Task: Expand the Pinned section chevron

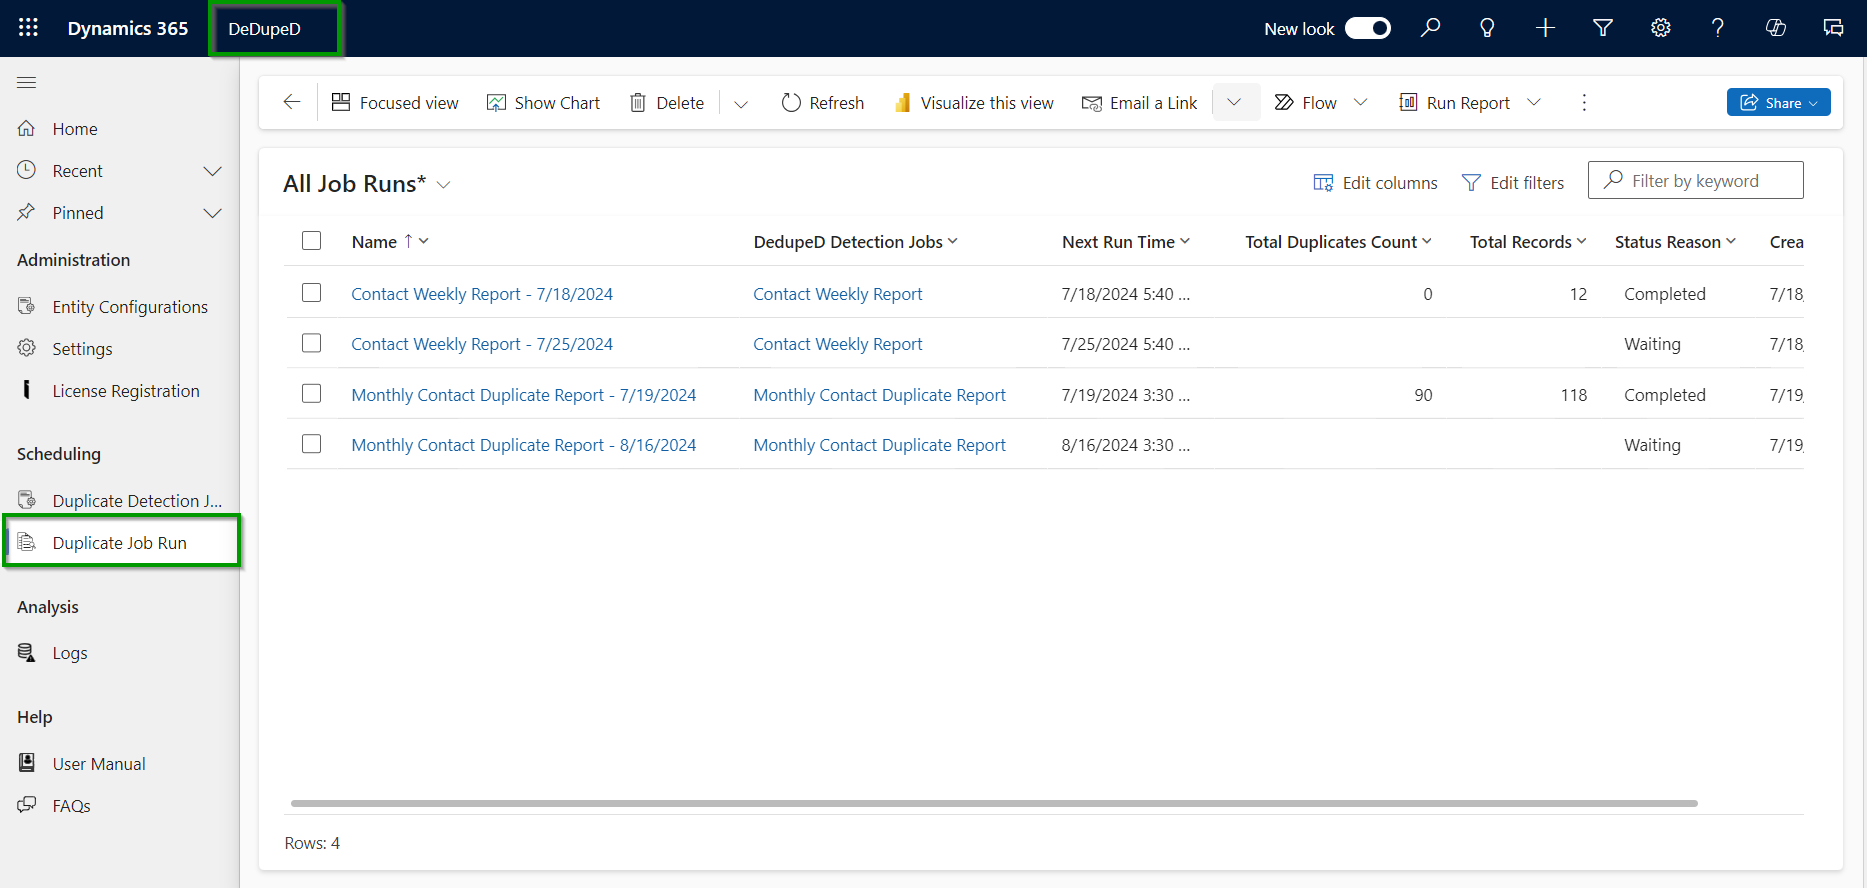Action: point(212,213)
